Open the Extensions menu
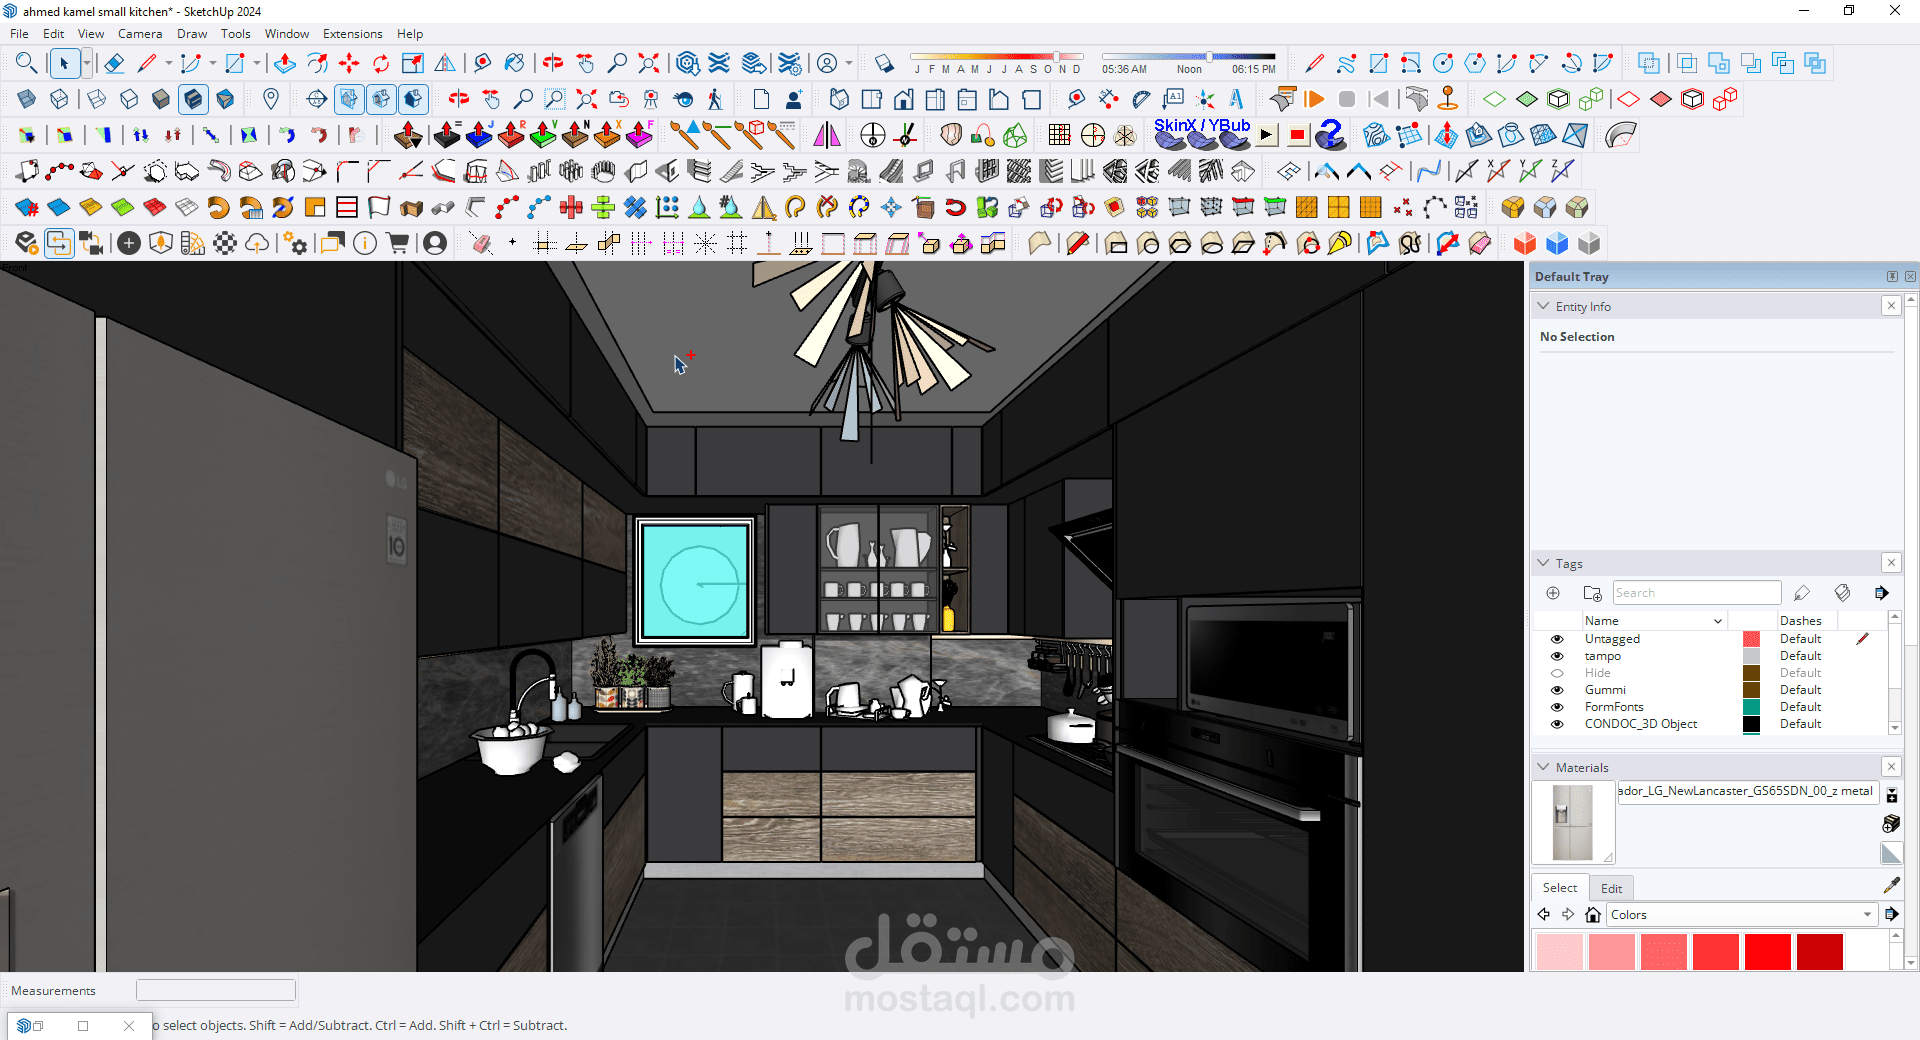1920x1040 pixels. [352, 34]
